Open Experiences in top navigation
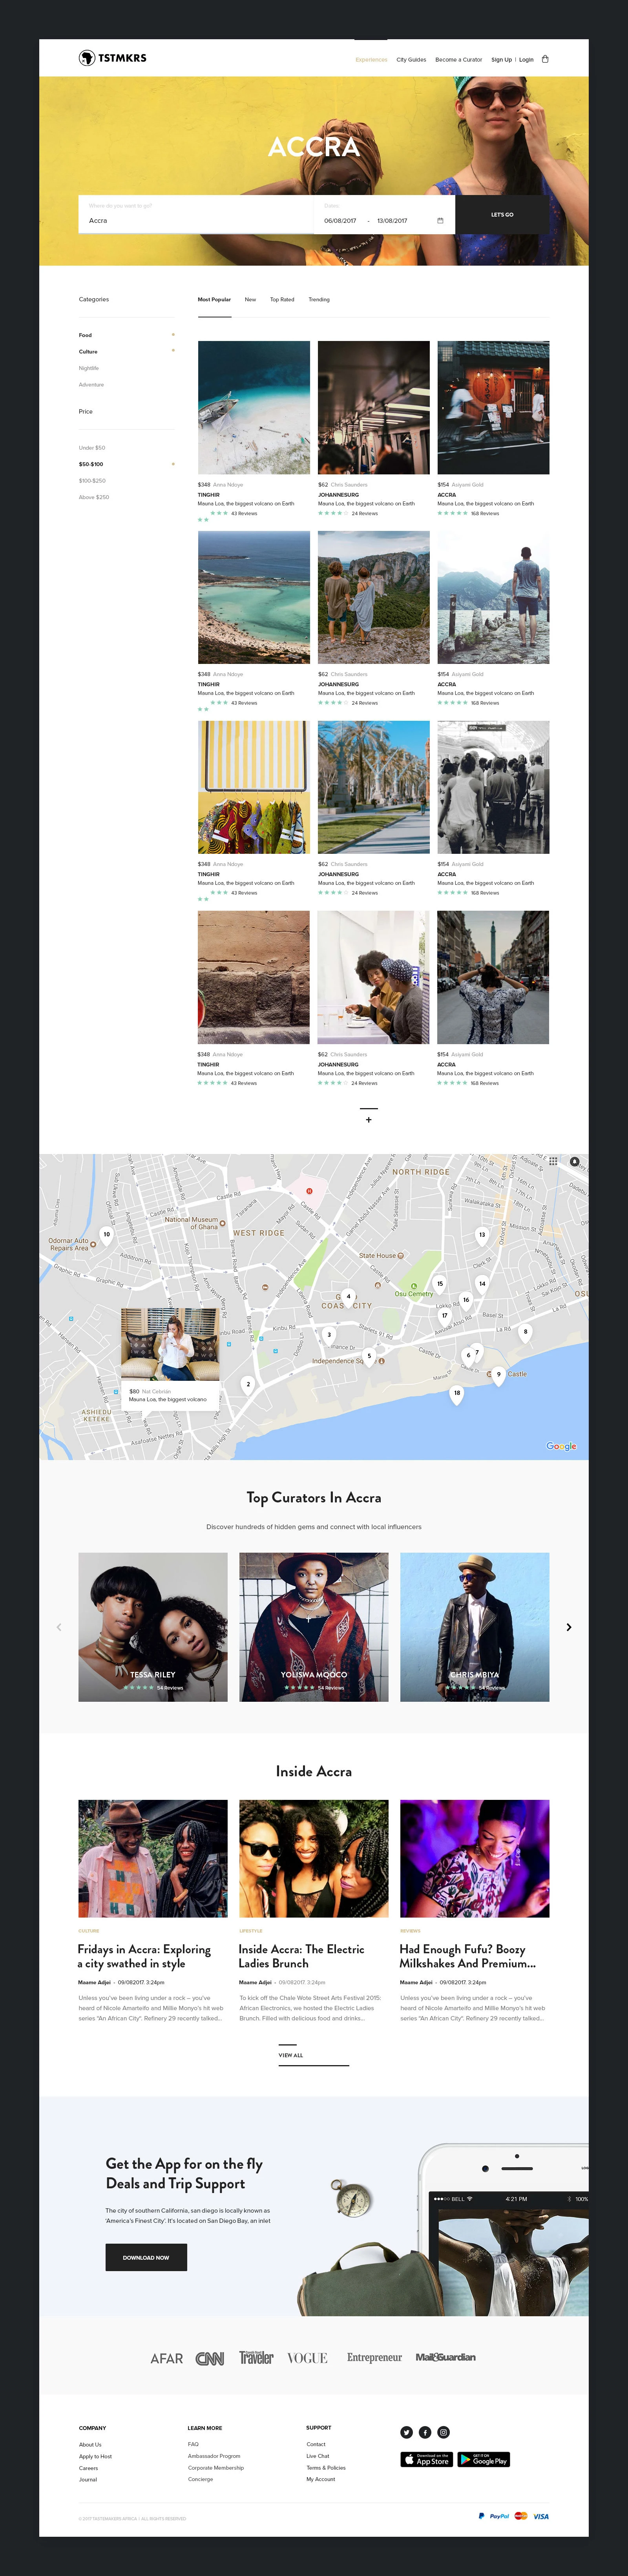628x2576 pixels. (371, 60)
